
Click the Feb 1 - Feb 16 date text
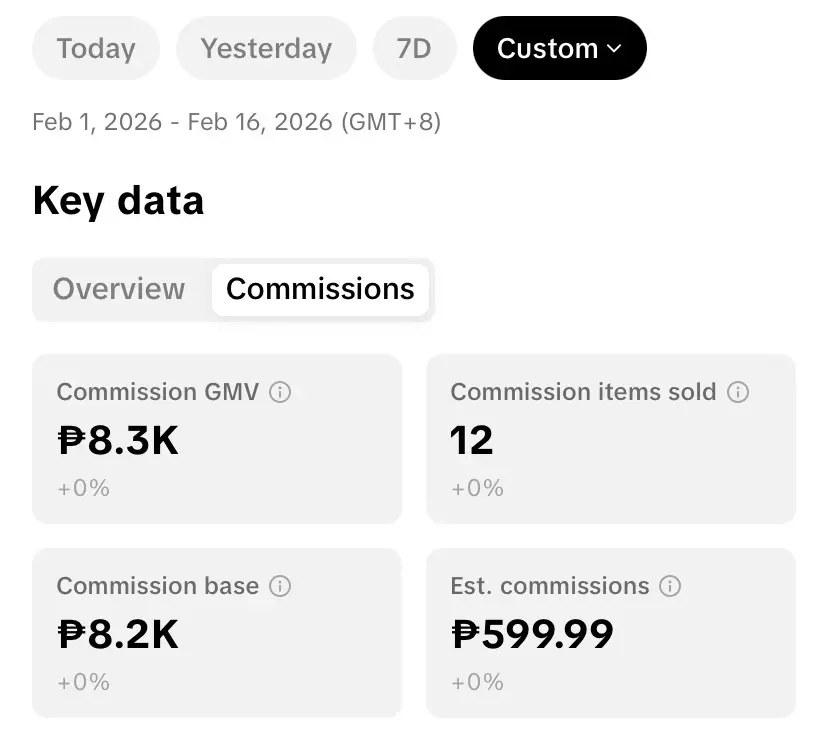[x=237, y=122]
